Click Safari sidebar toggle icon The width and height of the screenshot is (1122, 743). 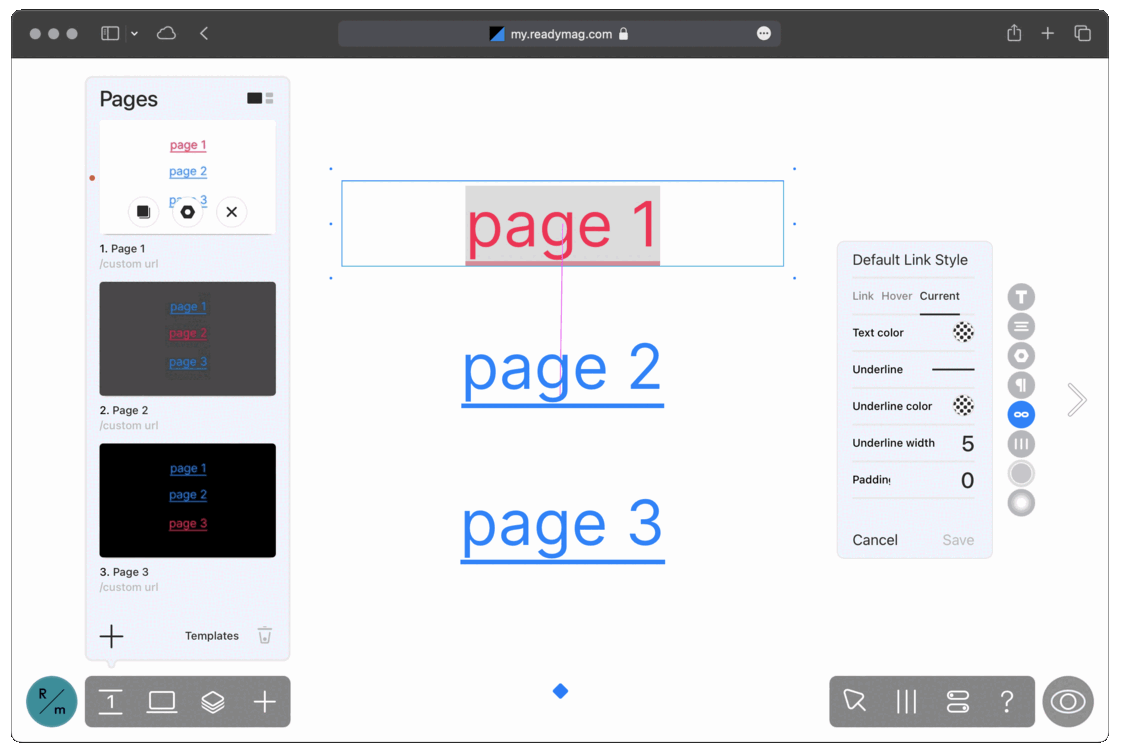[110, 34]
